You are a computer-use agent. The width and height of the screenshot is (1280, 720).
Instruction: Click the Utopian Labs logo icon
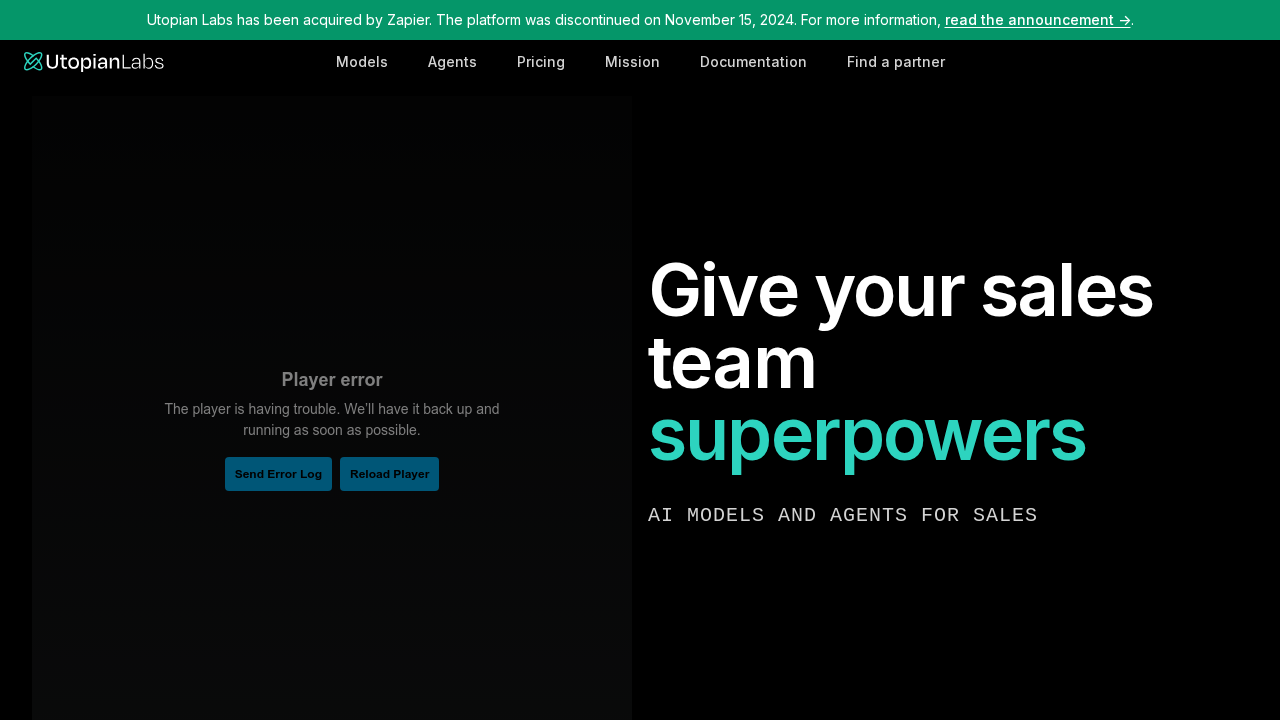33,62
